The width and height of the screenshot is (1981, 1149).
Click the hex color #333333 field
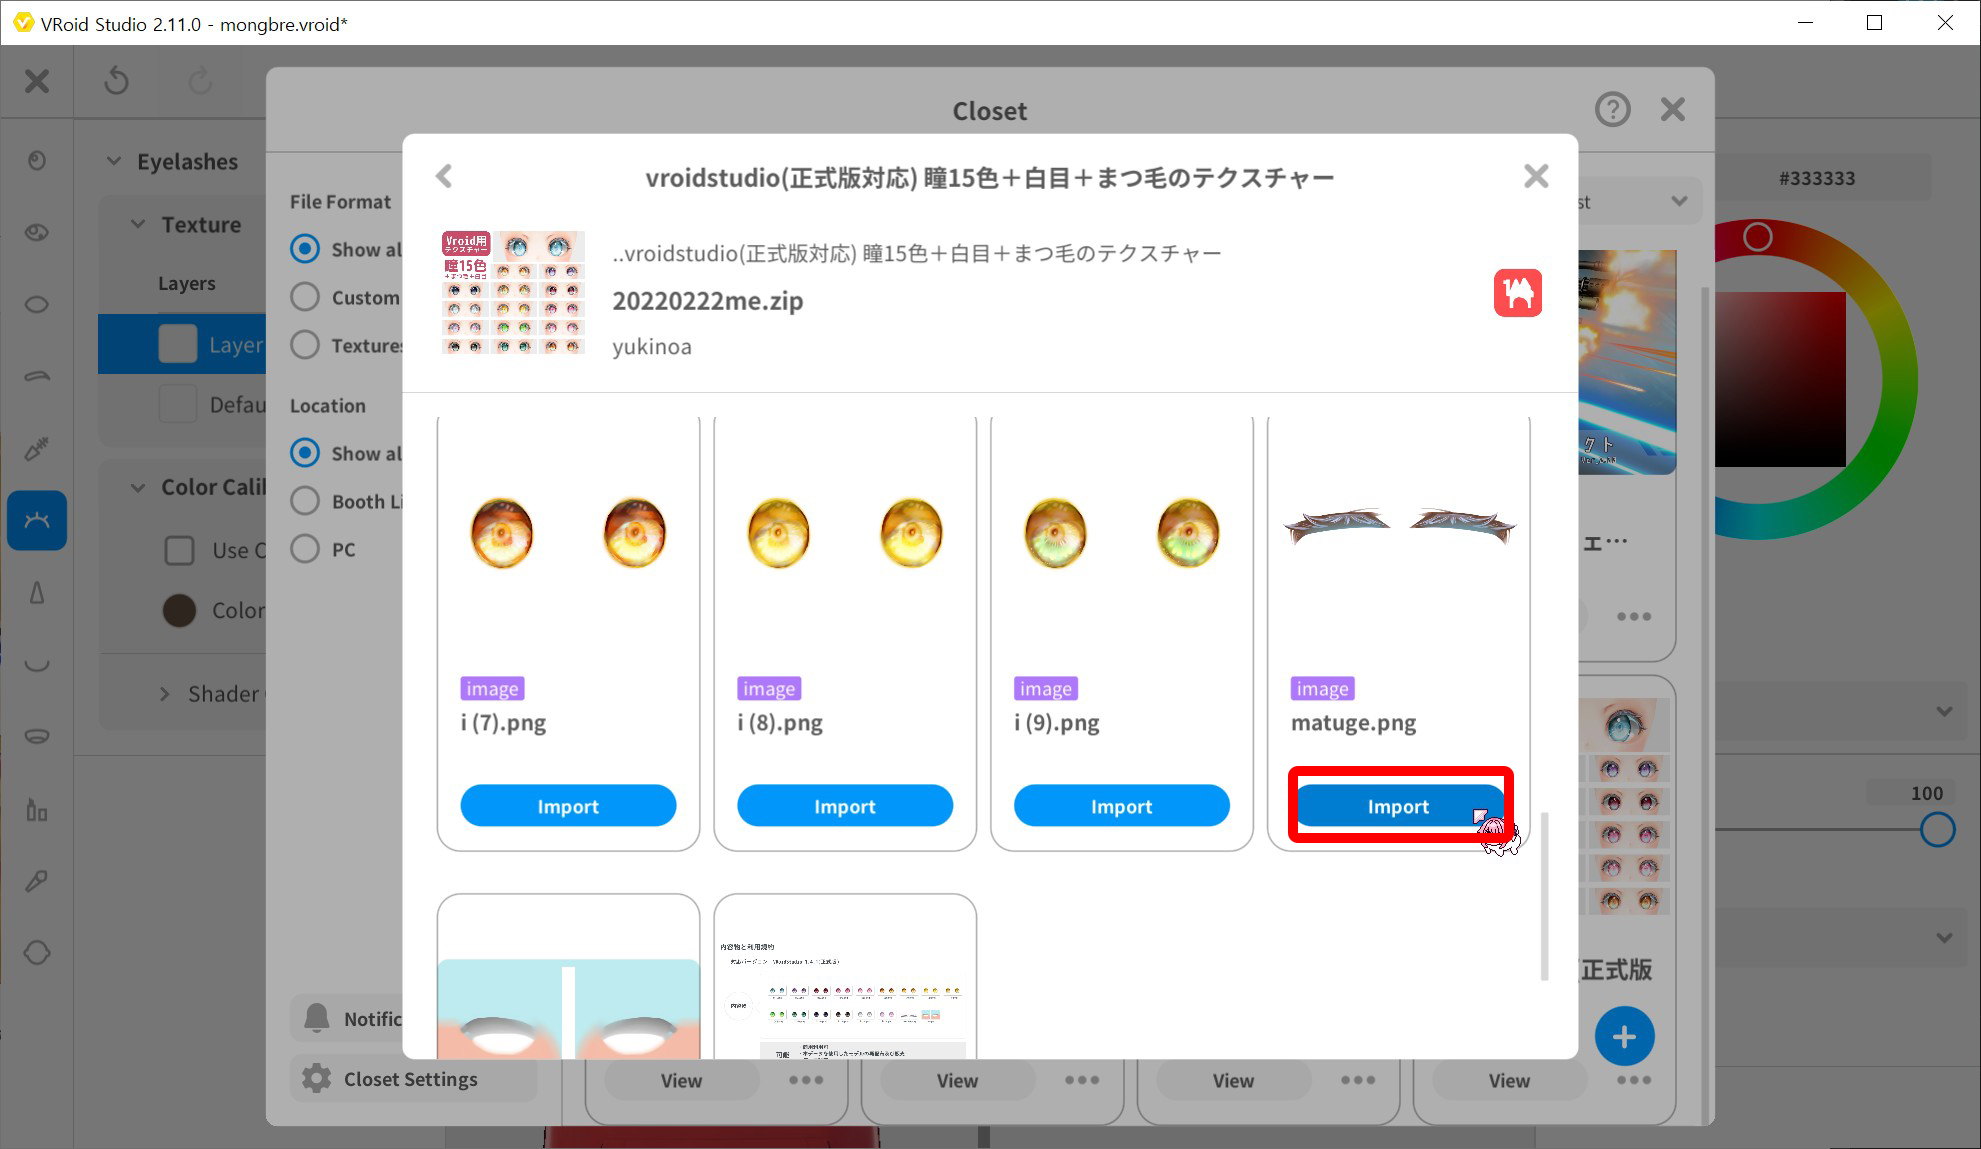1817,178
